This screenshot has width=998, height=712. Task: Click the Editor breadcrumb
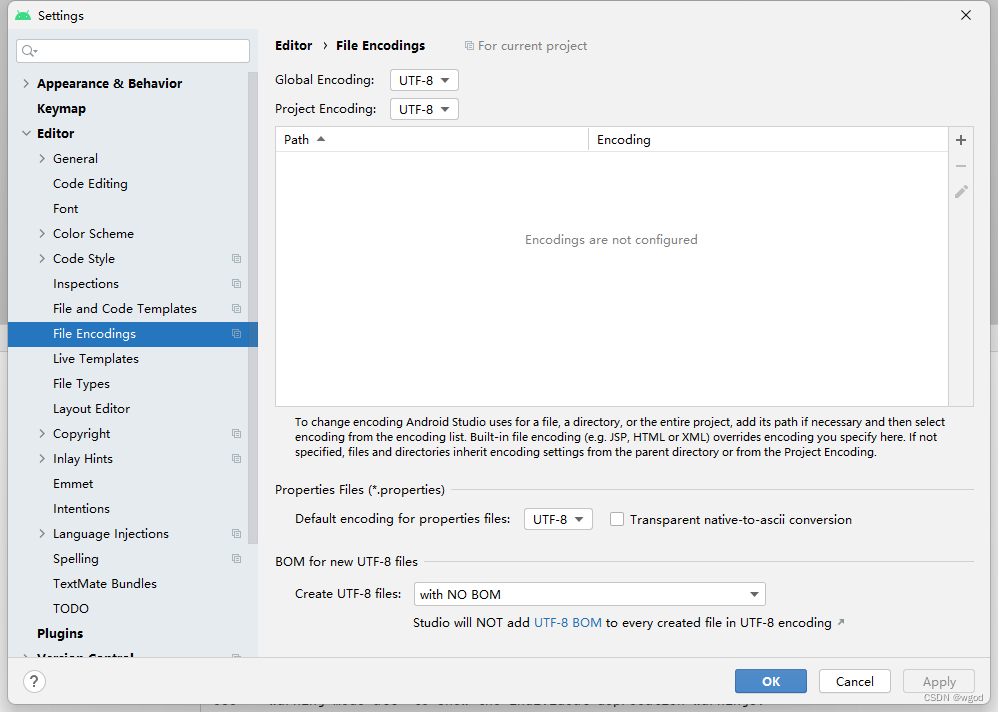[x=293, y=46]
